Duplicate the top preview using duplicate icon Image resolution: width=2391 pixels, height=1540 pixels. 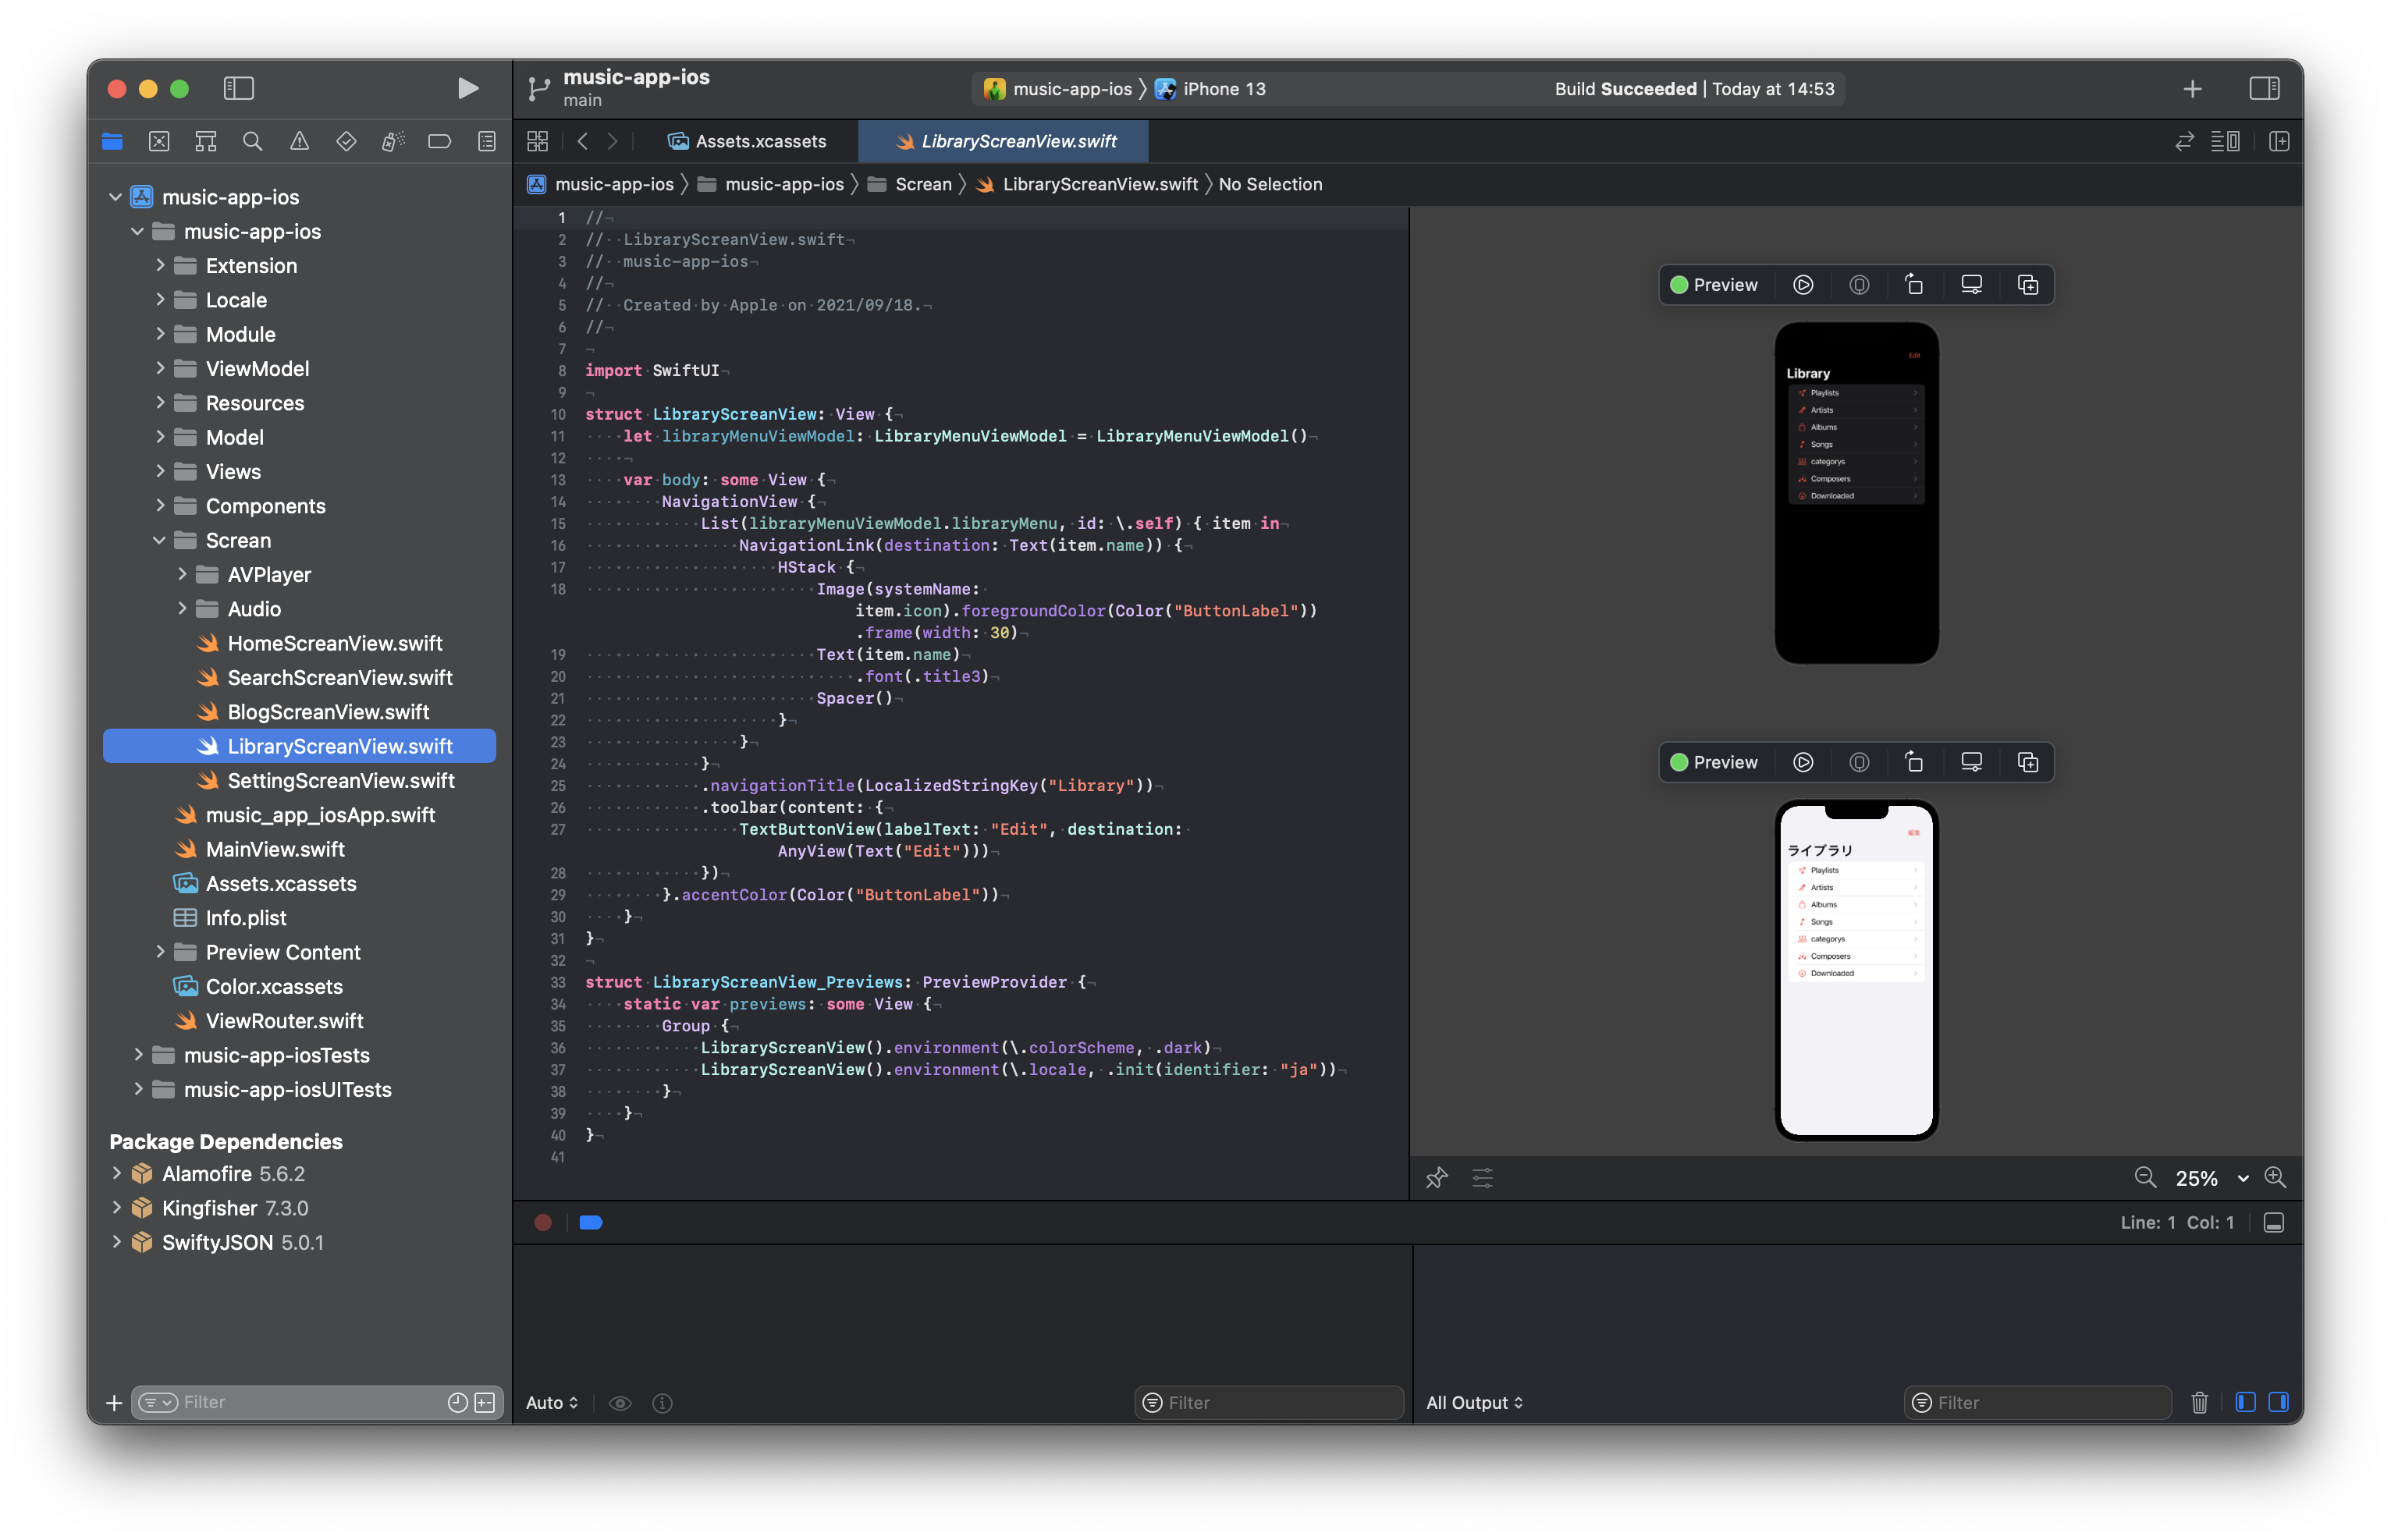coord(2027,285)
